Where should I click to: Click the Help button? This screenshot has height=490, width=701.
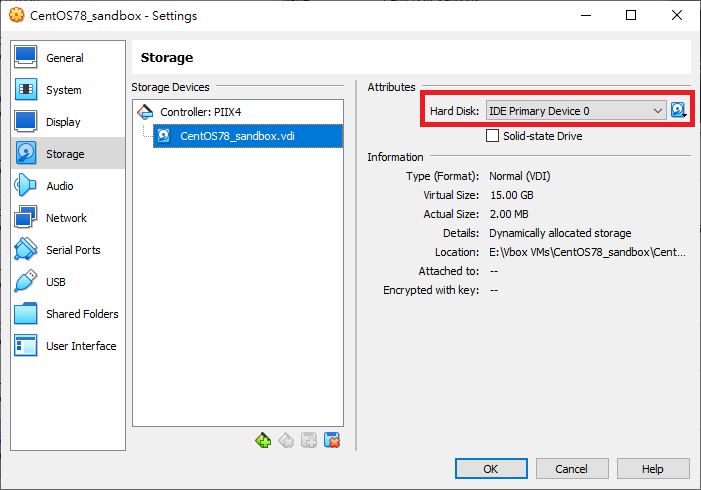point(652,468)
